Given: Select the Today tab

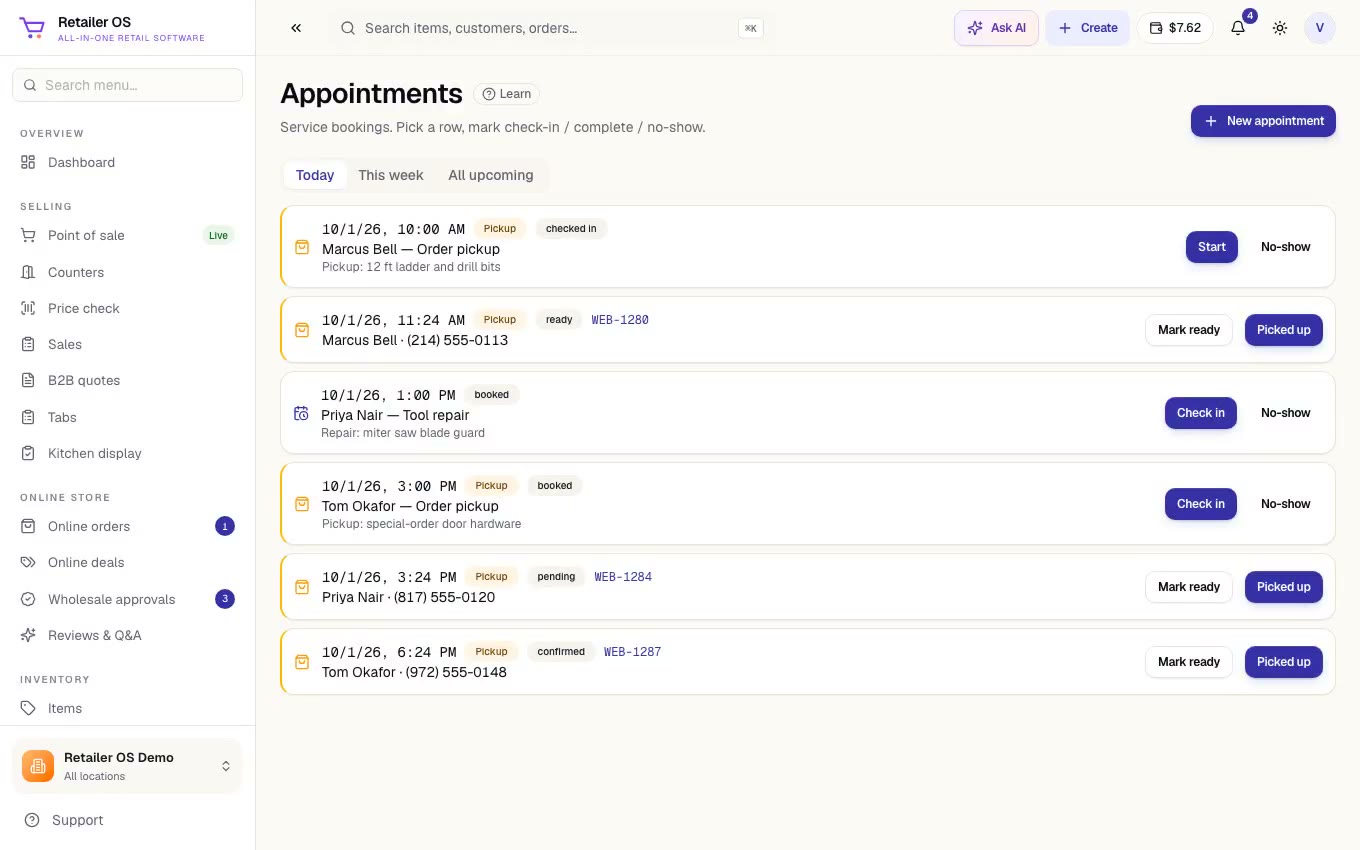Looking at the screenshot, I should [315, 175].
